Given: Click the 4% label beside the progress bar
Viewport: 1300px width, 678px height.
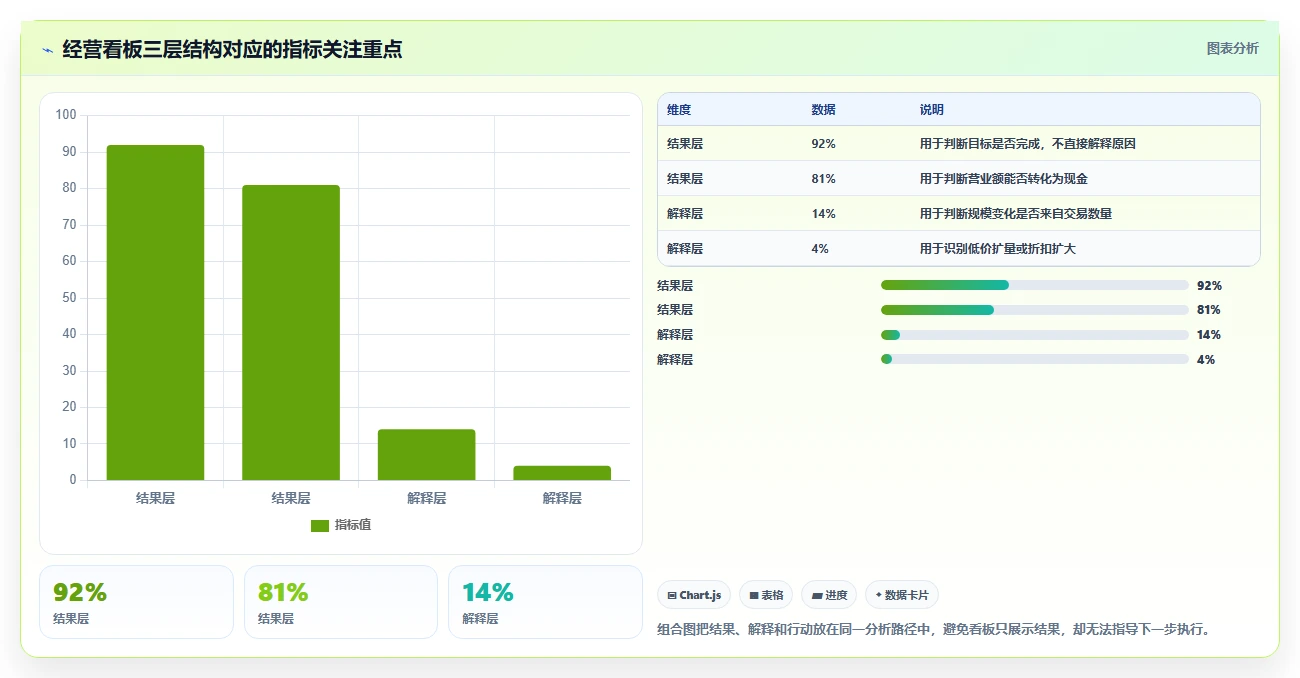Looking at the screenshot, I should (1206, 360).
